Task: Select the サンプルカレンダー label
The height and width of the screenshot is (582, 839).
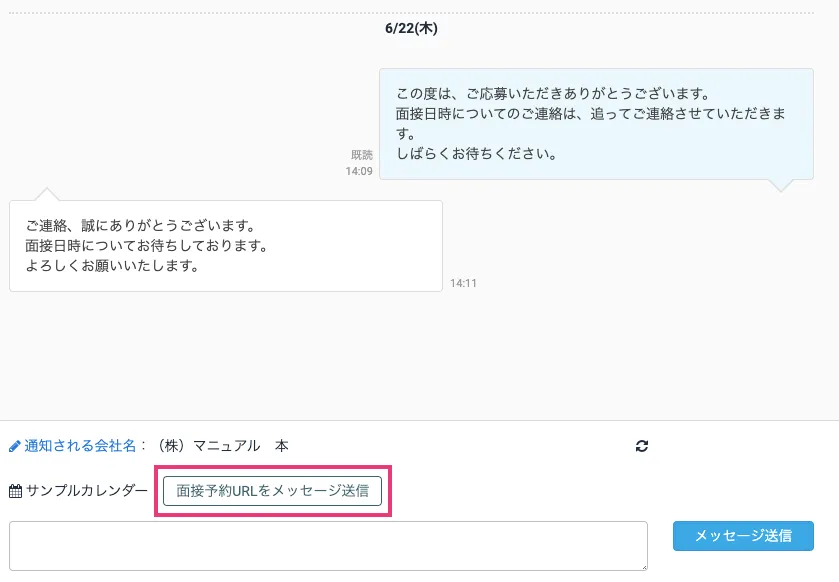Action: [x=87, y=491]
